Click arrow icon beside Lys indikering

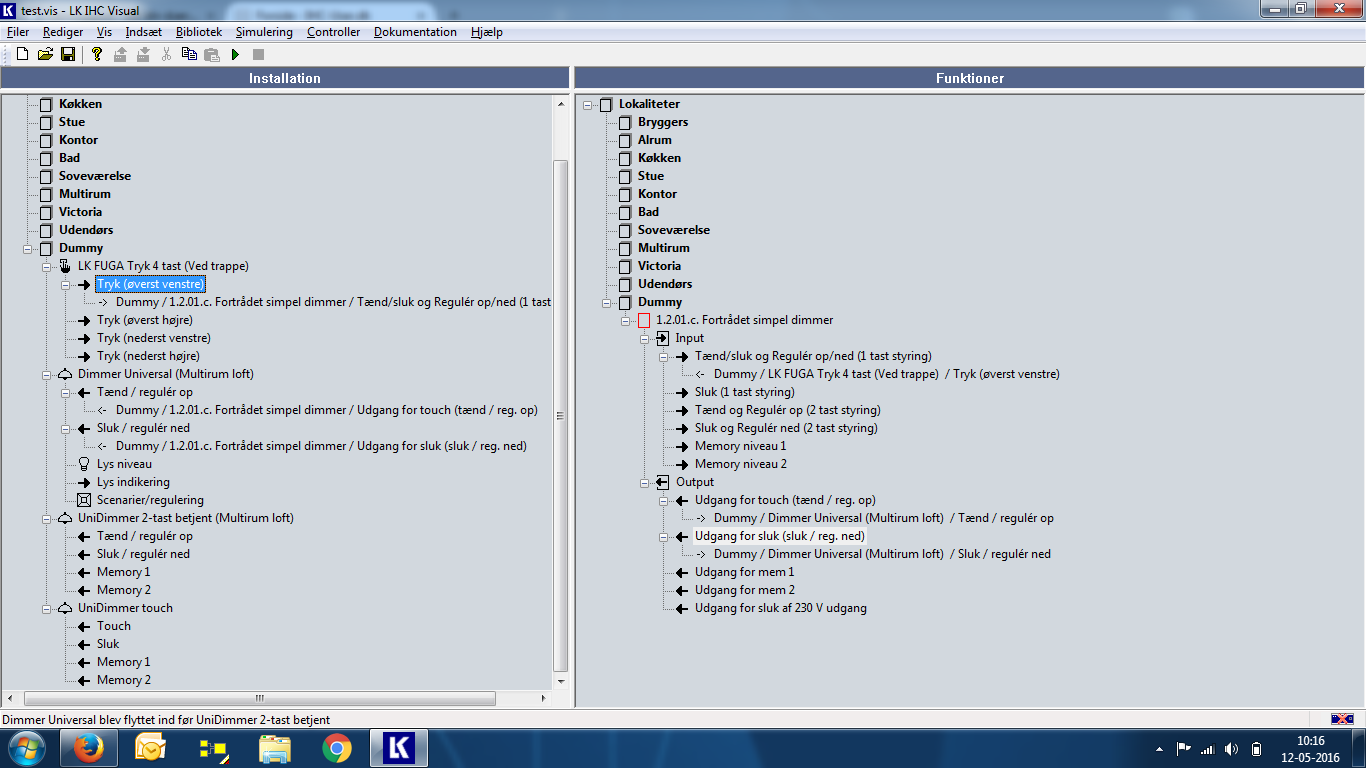point(84,482)
